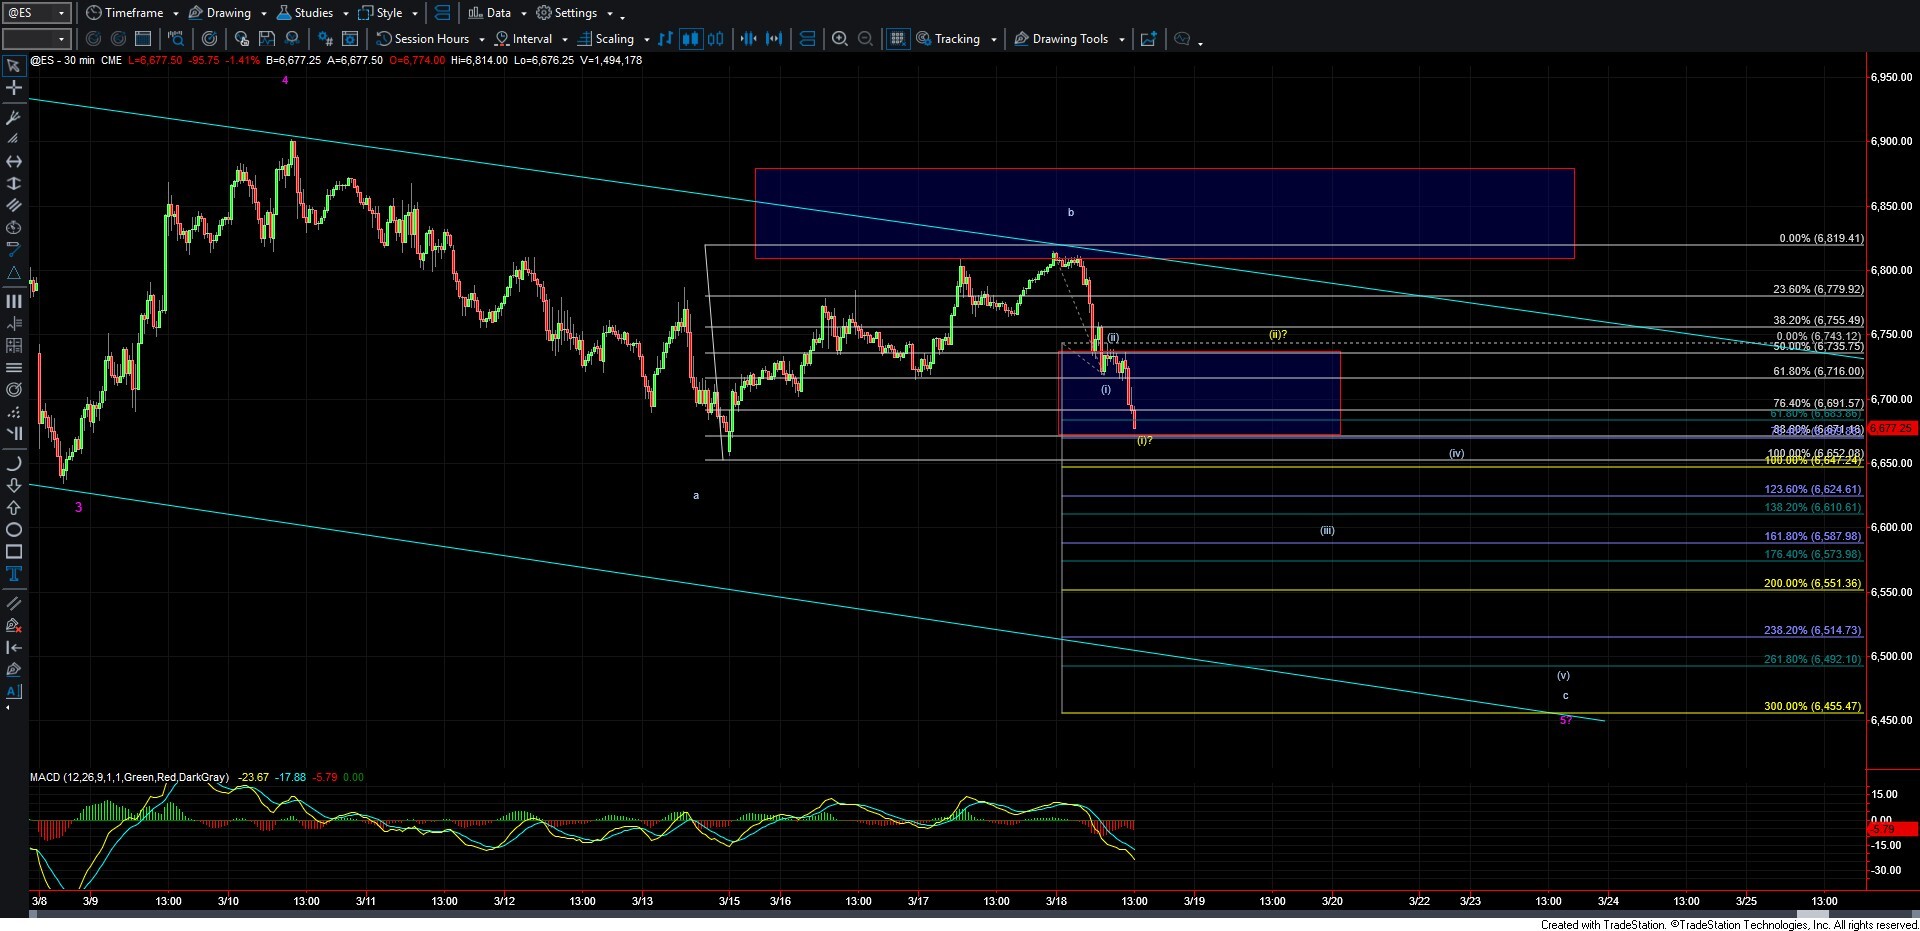The height and width of the screenshot is (931, 1920).
Task: Toggle hollow candlestick chart style
Action: point(716,39)
